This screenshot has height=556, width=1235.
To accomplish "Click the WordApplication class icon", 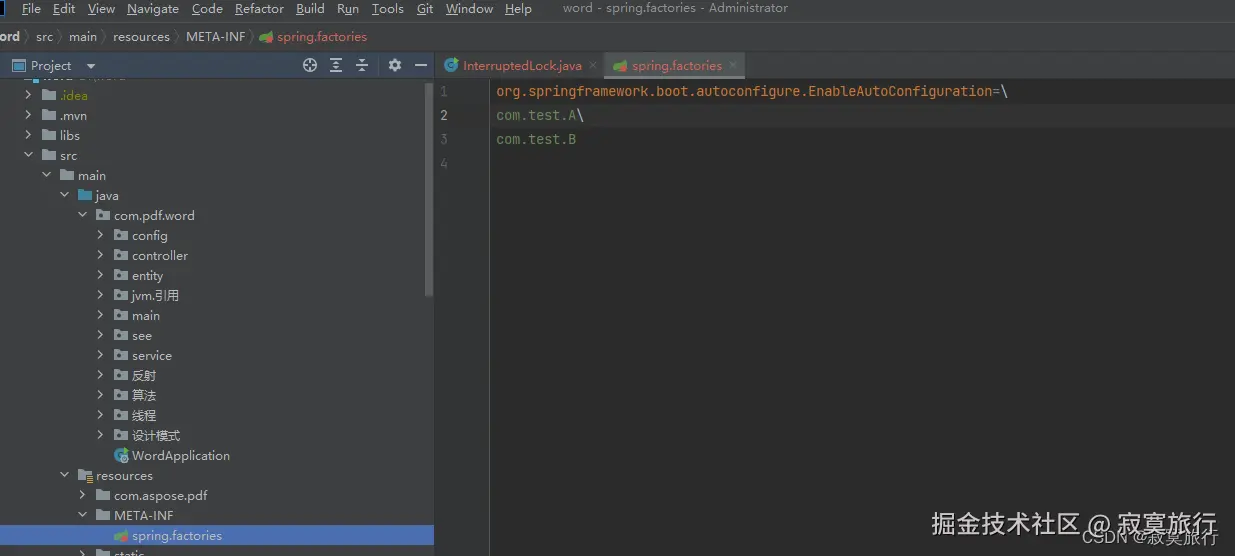I will tap(121, 455).
